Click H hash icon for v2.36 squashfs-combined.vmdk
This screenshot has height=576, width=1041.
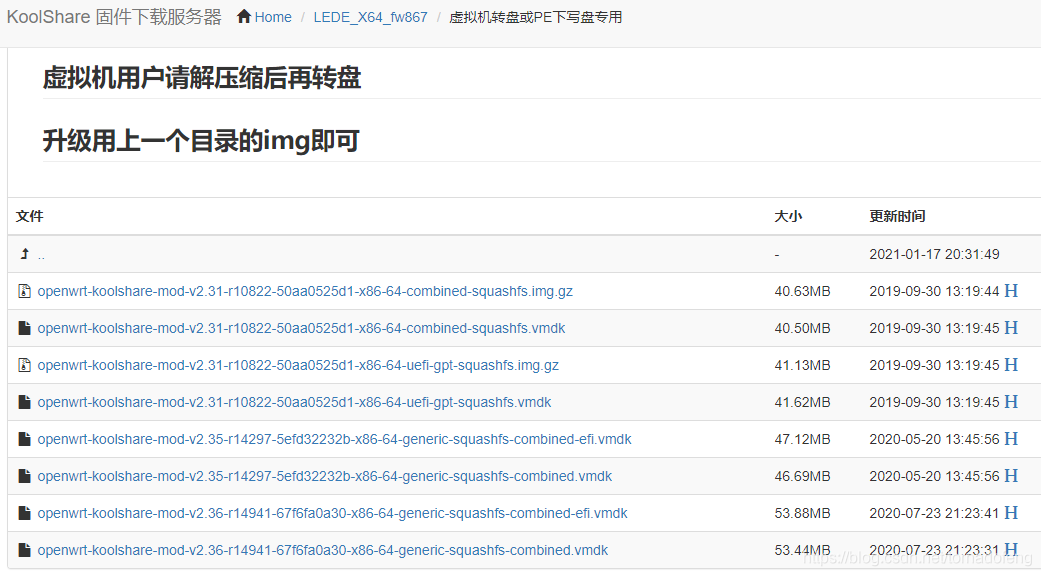pyautogui.click(x=1011, y=549)
